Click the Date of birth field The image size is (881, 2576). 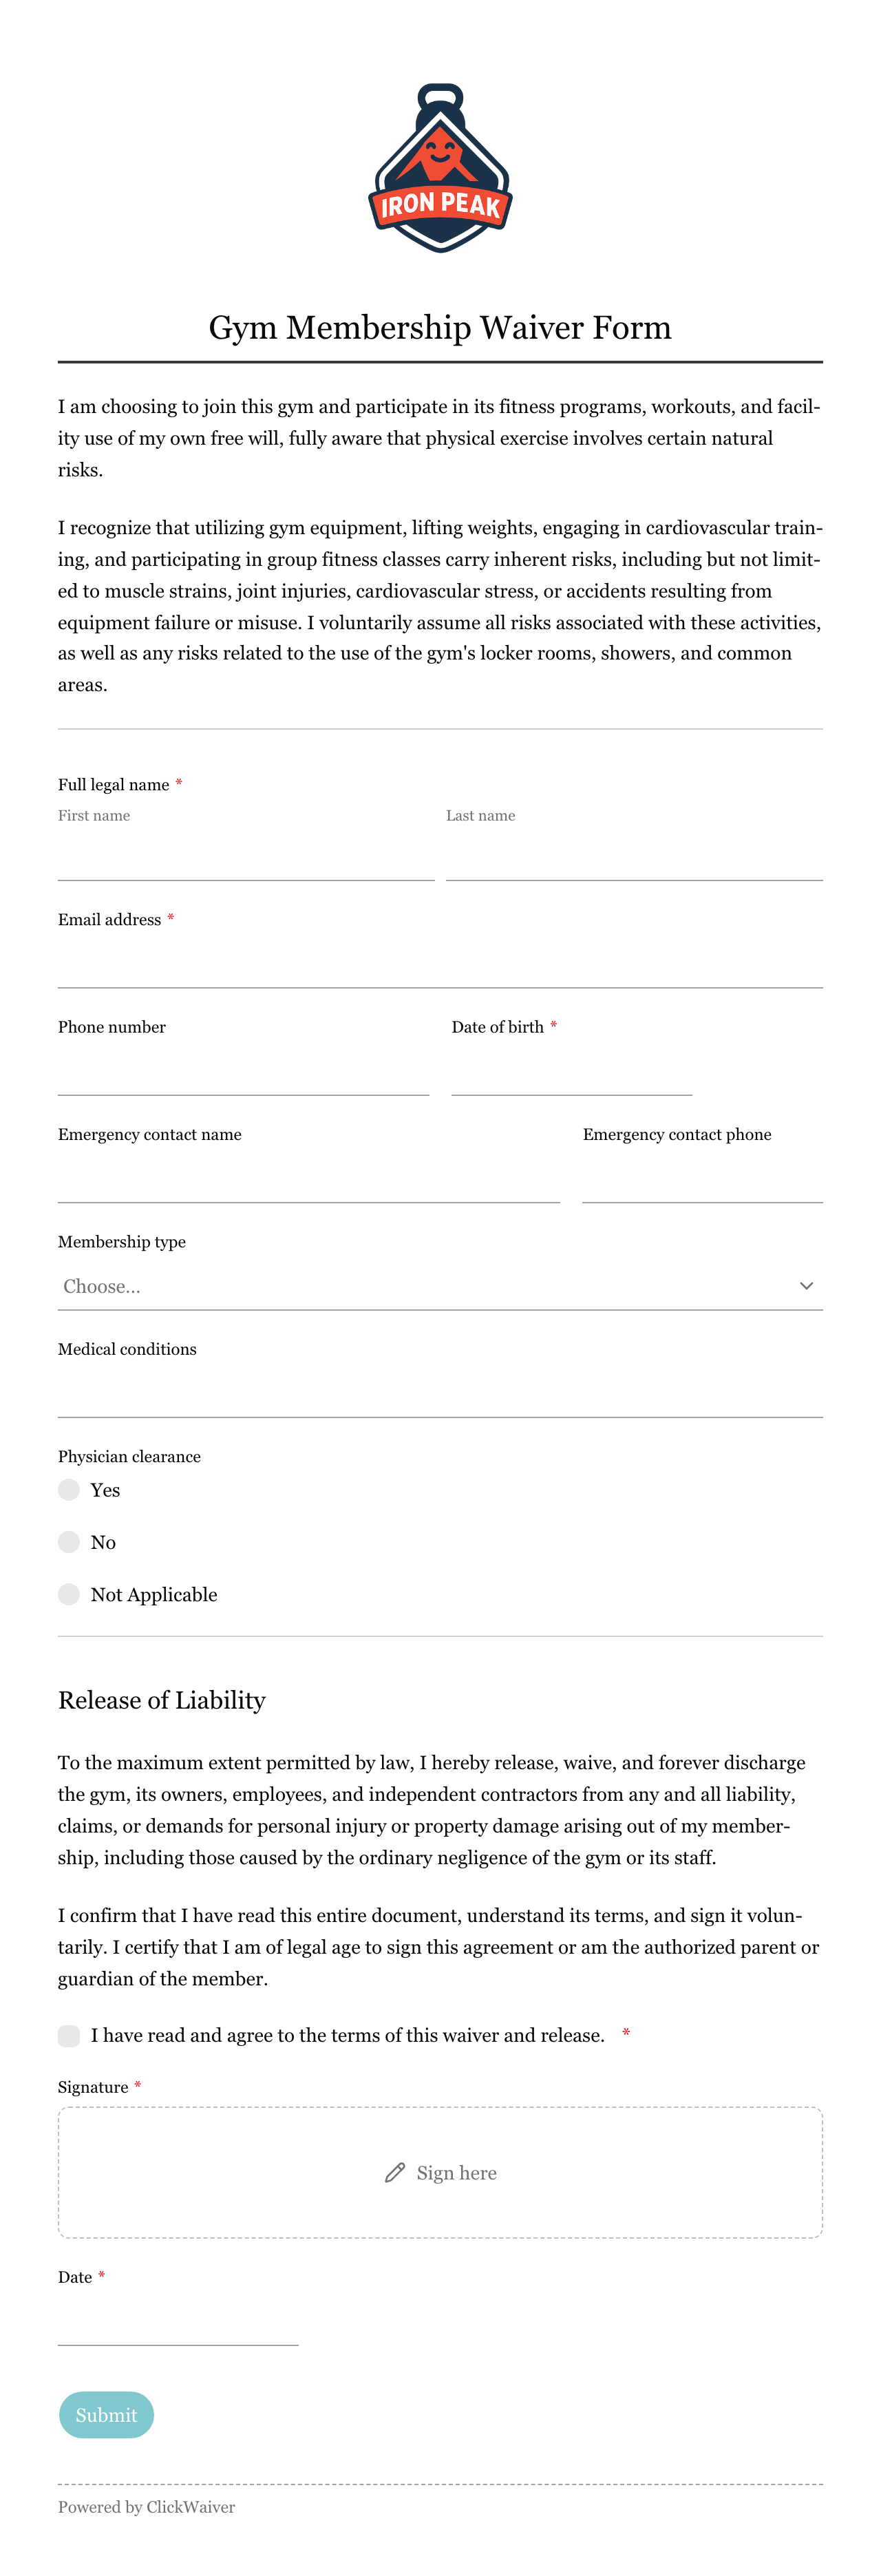coord(572,1071)
